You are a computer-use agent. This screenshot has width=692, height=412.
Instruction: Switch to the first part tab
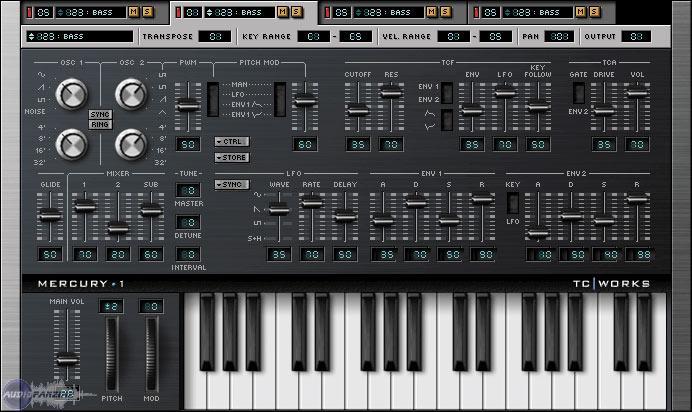(x=94, y=12)
